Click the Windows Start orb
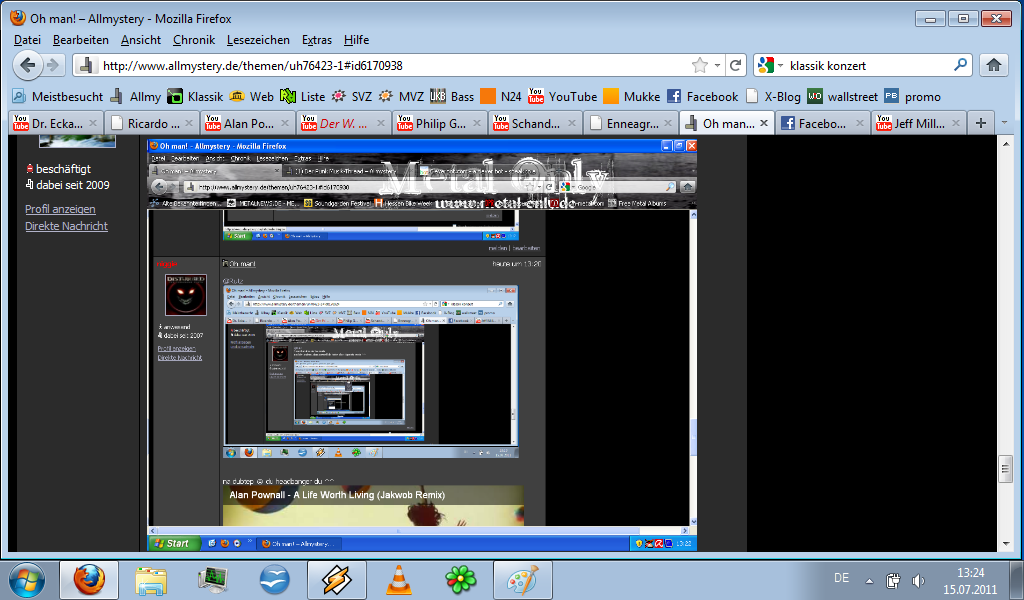Screen dimensions: 1024x600 pyautogui.click(x=27, y=580)
